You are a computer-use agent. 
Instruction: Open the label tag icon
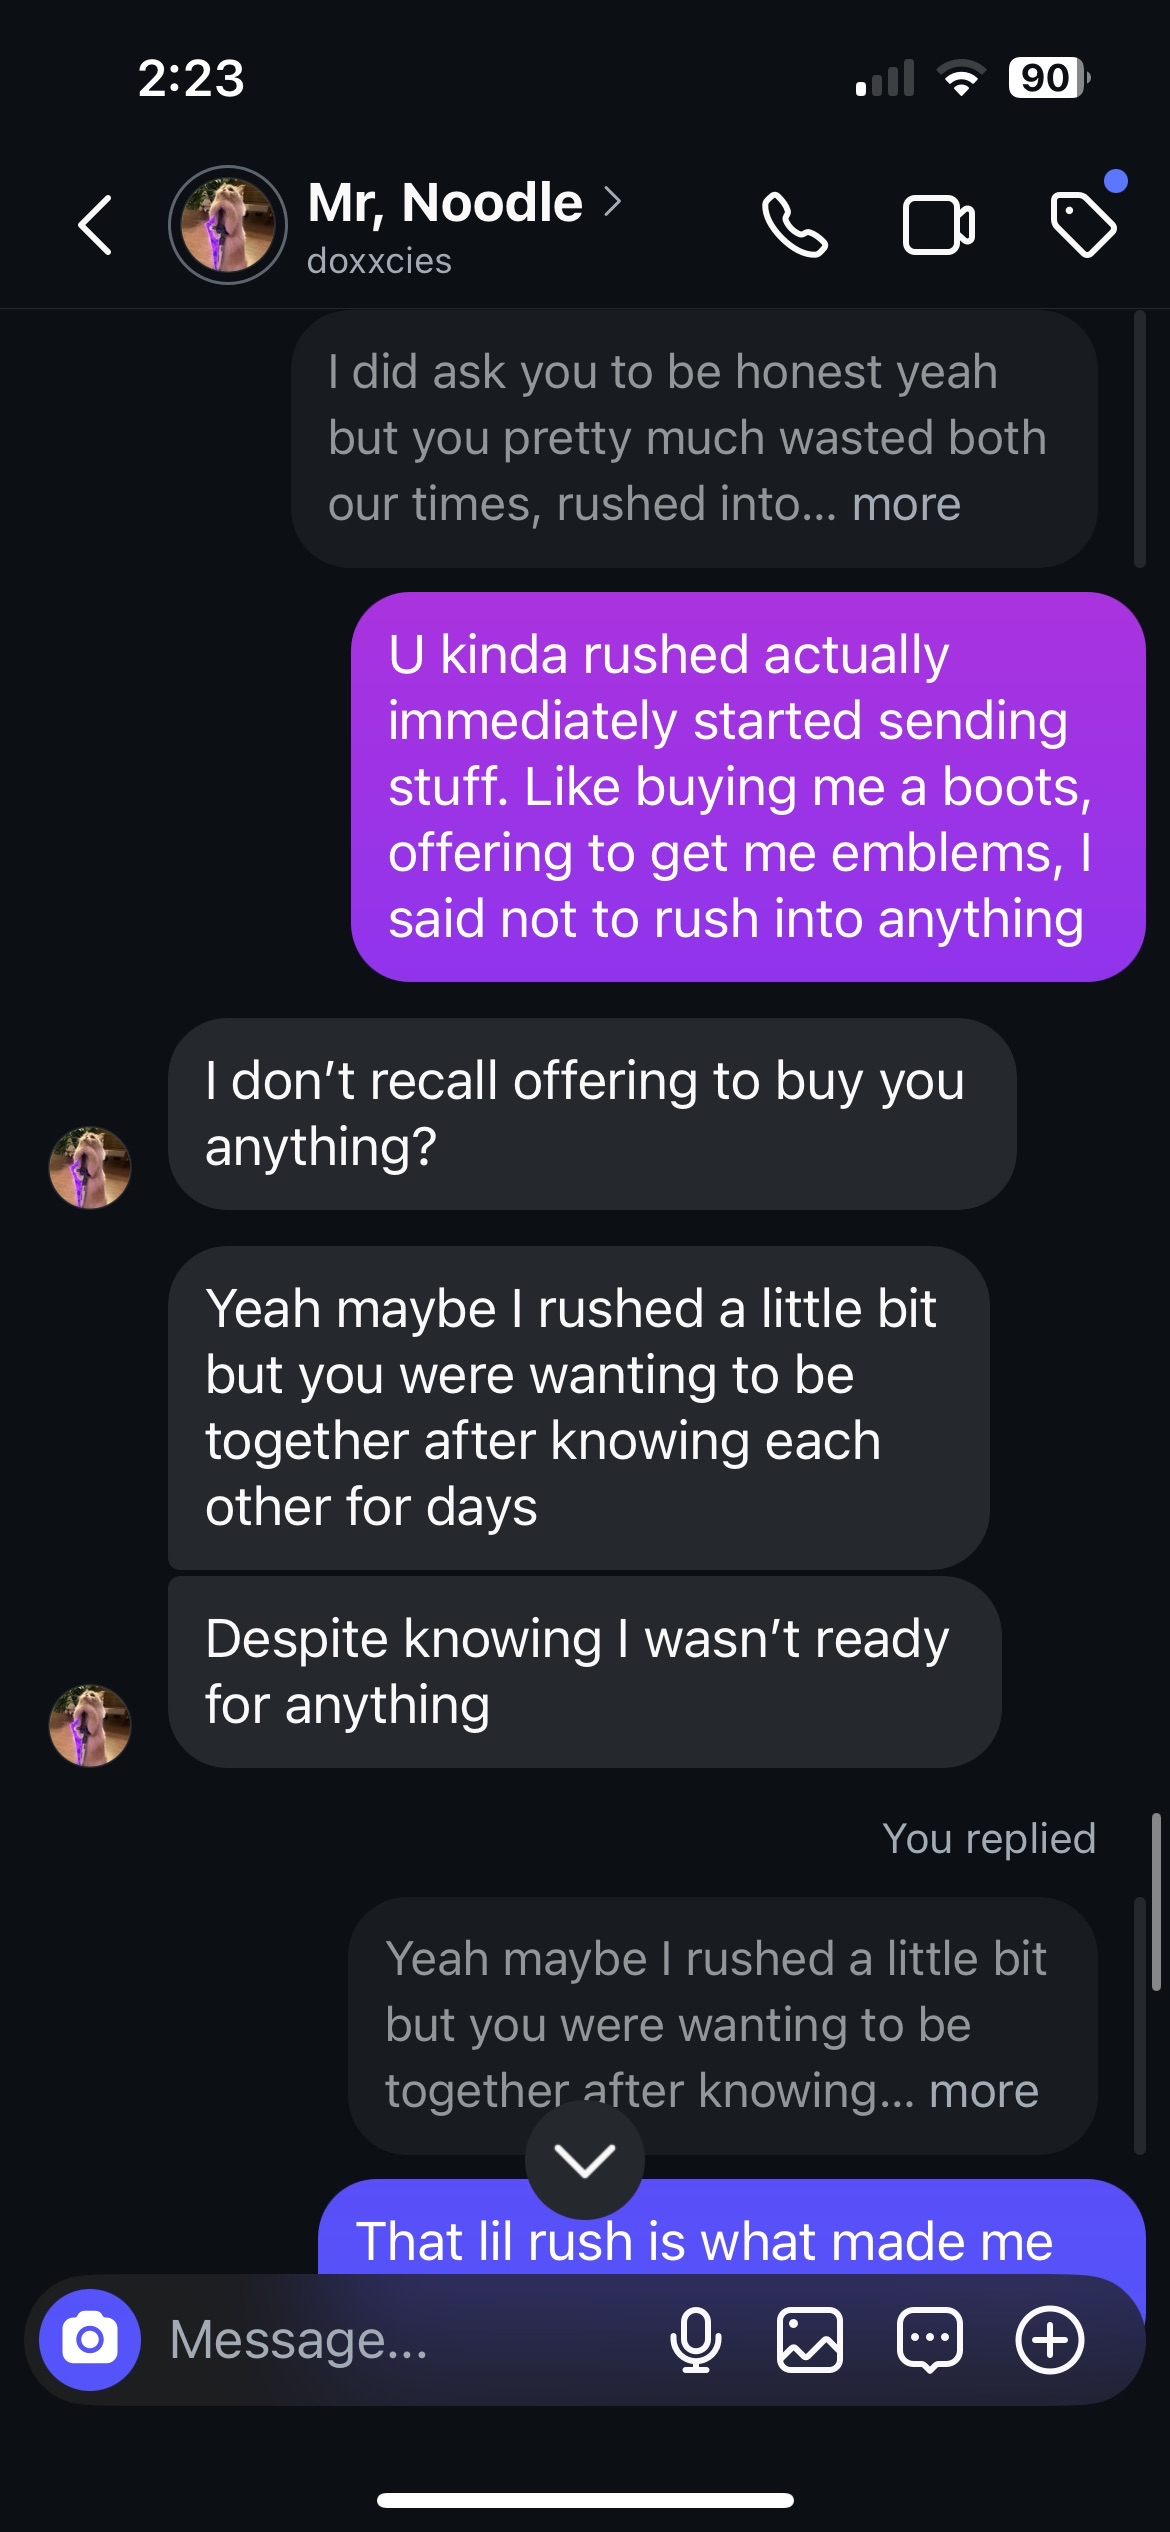1084,225
